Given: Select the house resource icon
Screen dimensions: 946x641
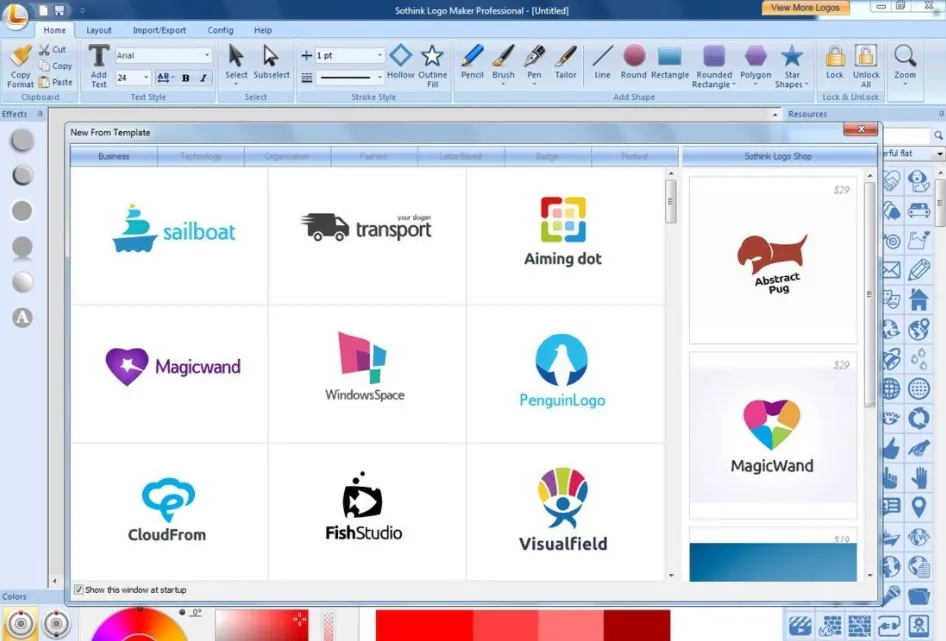Looking at the screenshot, I should 919,299.
